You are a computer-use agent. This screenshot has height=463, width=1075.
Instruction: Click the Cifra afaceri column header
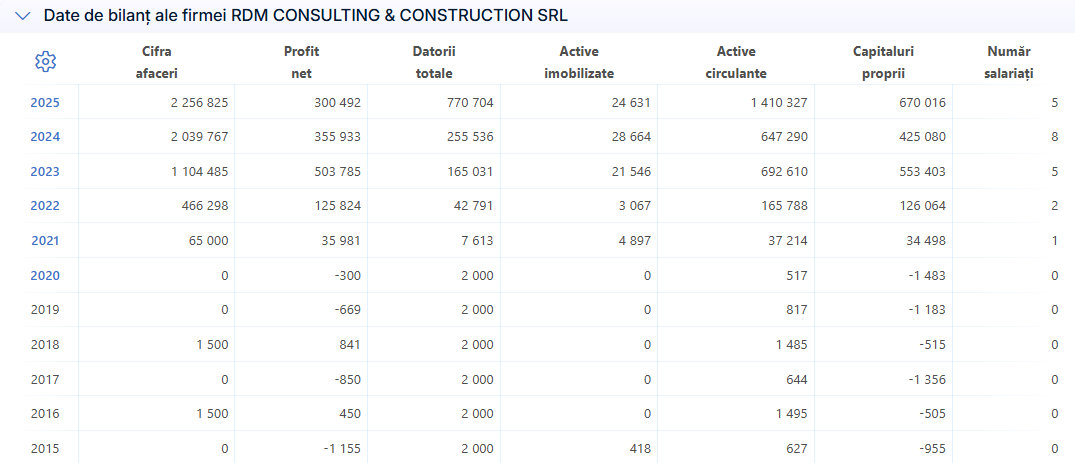pos(157,62)
